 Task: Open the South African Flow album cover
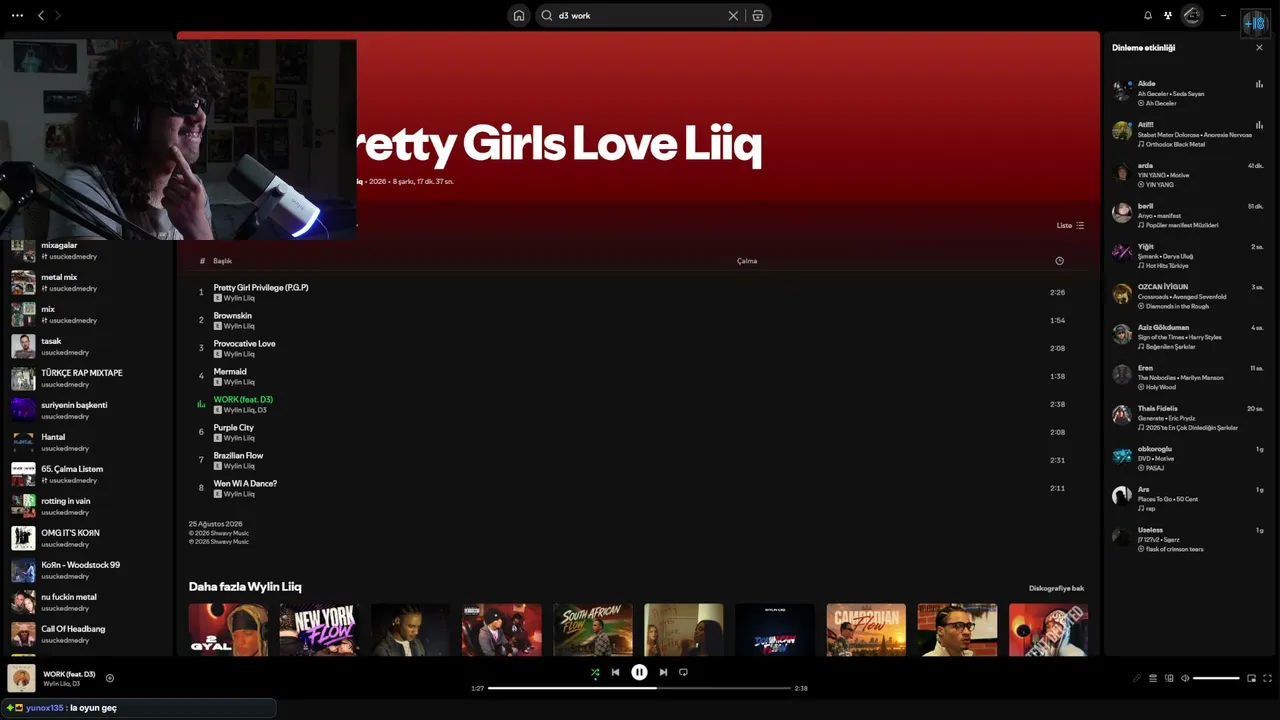(593, 630)
